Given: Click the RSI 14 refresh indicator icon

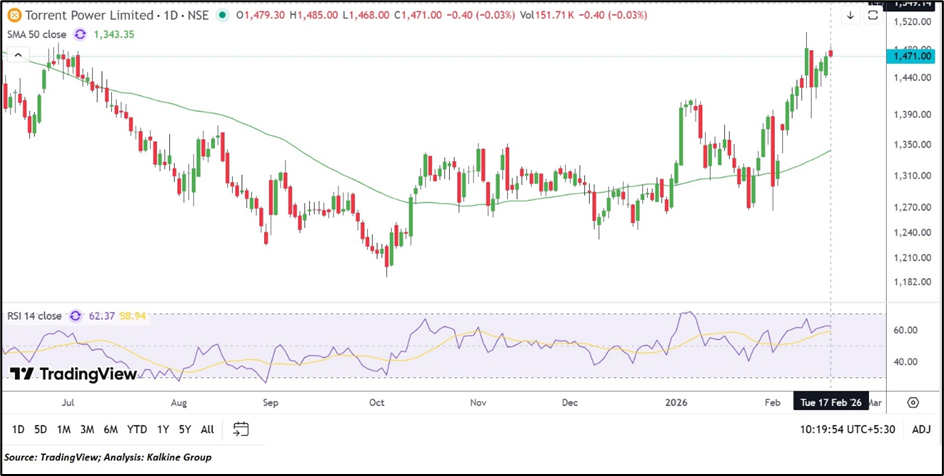Looking at the screenshot, I should click(x=74, y=316).
